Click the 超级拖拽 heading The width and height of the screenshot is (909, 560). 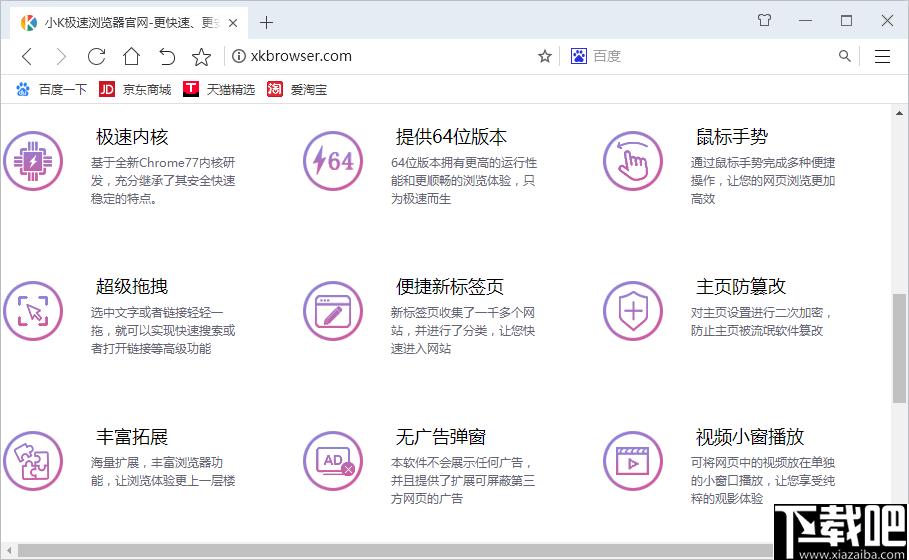[x=132, y=286]
